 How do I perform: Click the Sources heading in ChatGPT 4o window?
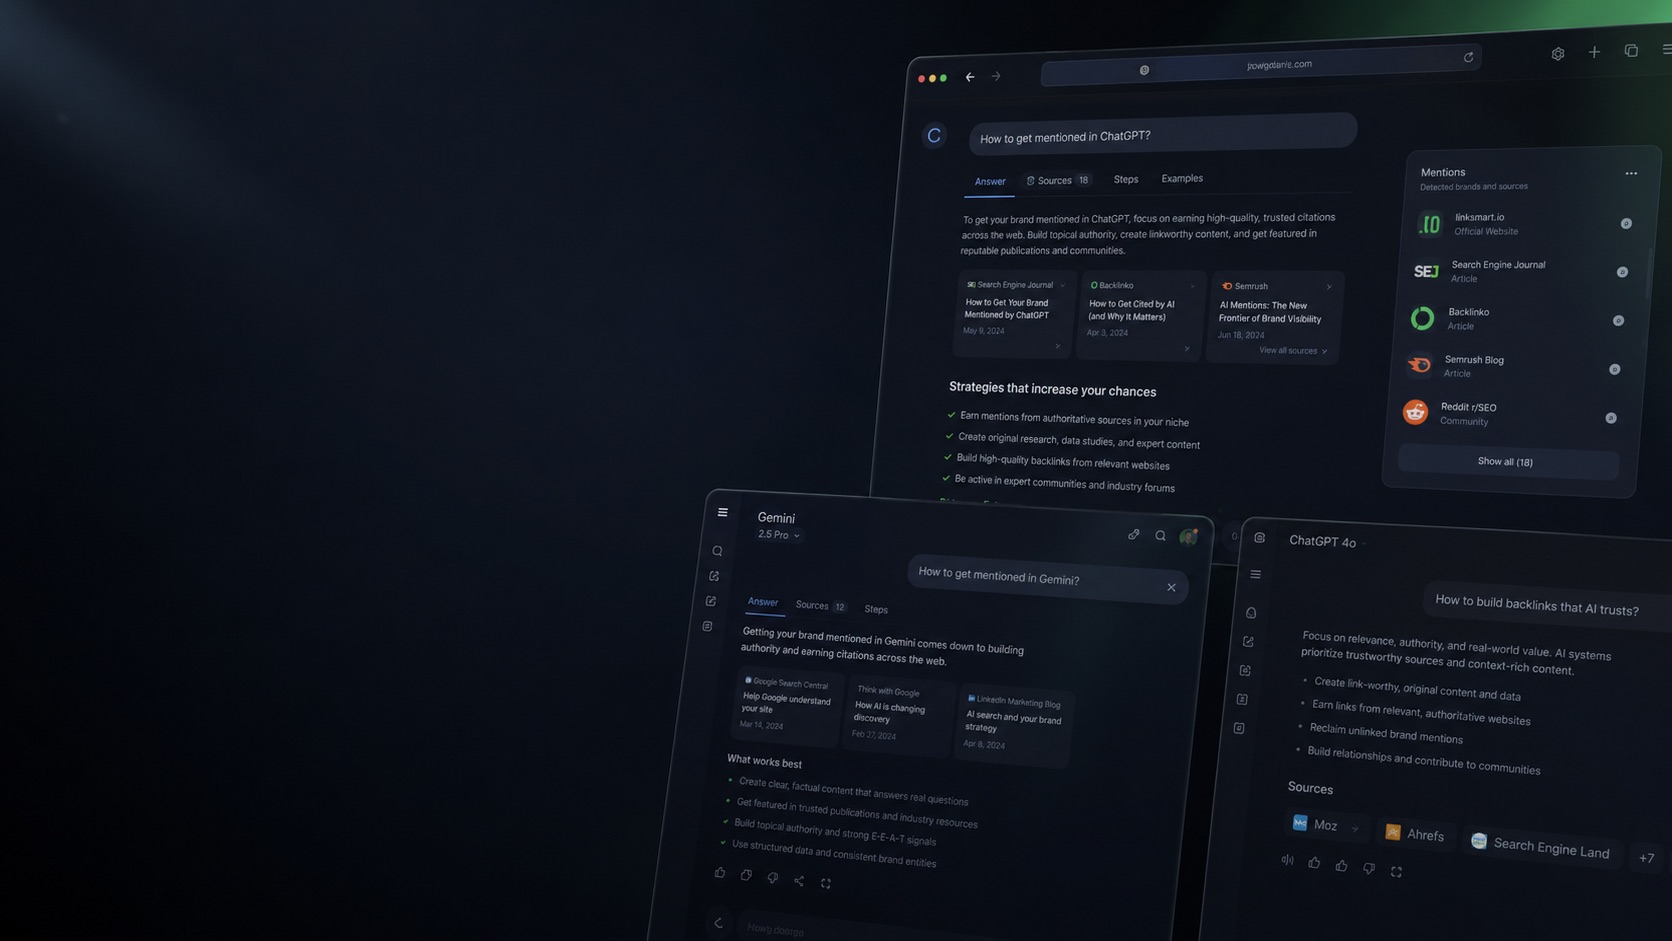tap(1310, 788)
